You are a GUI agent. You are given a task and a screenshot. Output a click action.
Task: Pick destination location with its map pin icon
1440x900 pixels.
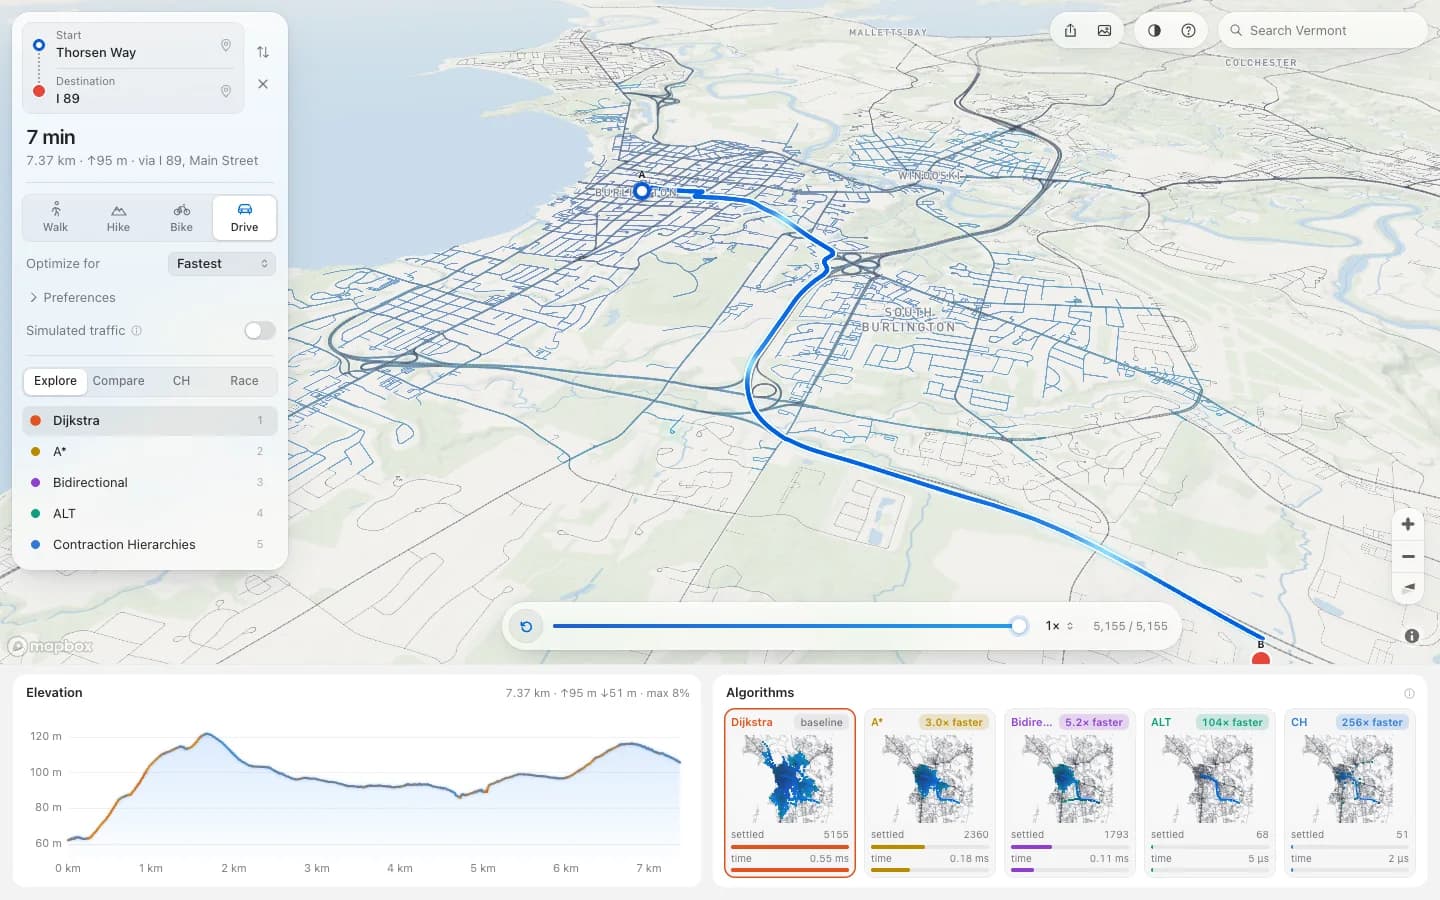[226, 91]
